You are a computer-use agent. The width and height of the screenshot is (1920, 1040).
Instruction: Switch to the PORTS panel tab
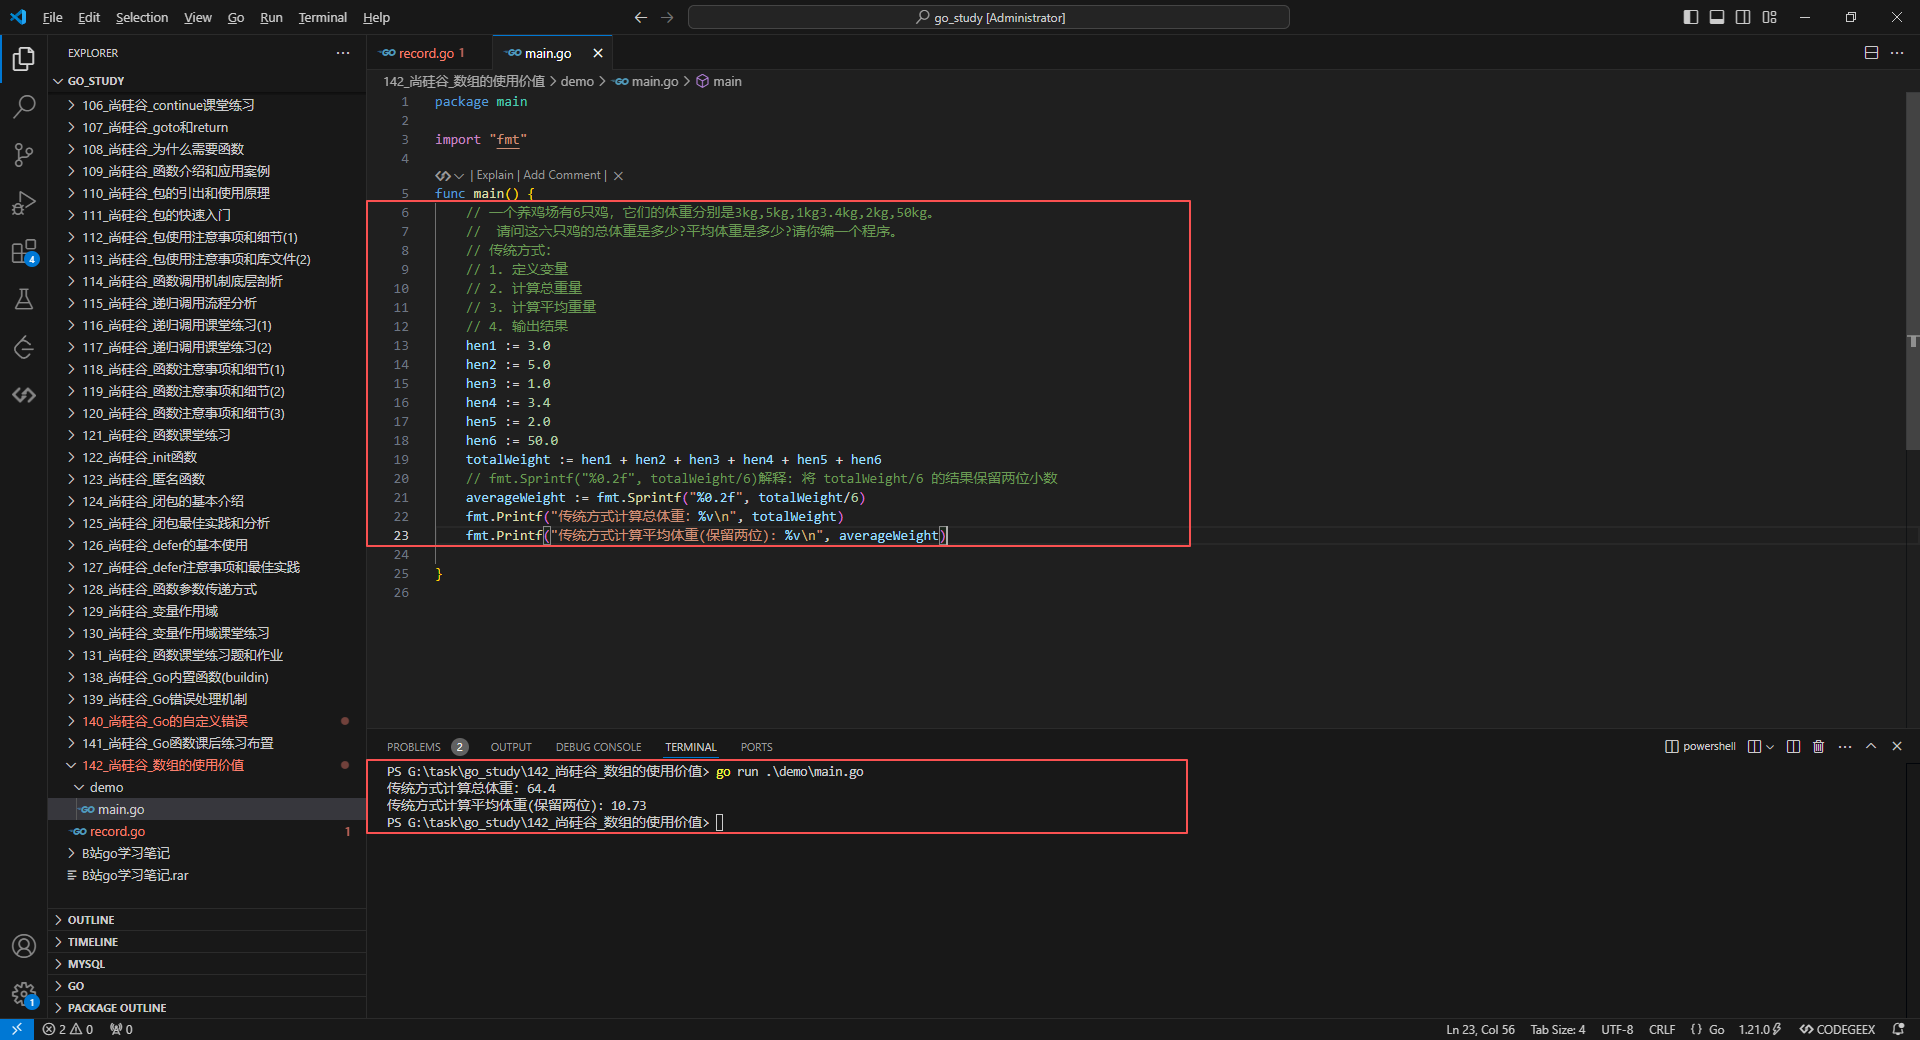[756, 747]
